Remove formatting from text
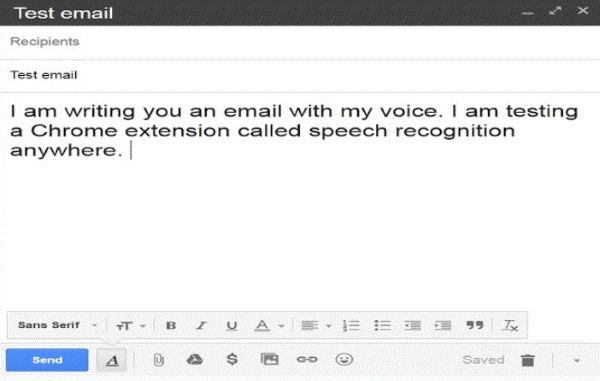 [510, 326]
